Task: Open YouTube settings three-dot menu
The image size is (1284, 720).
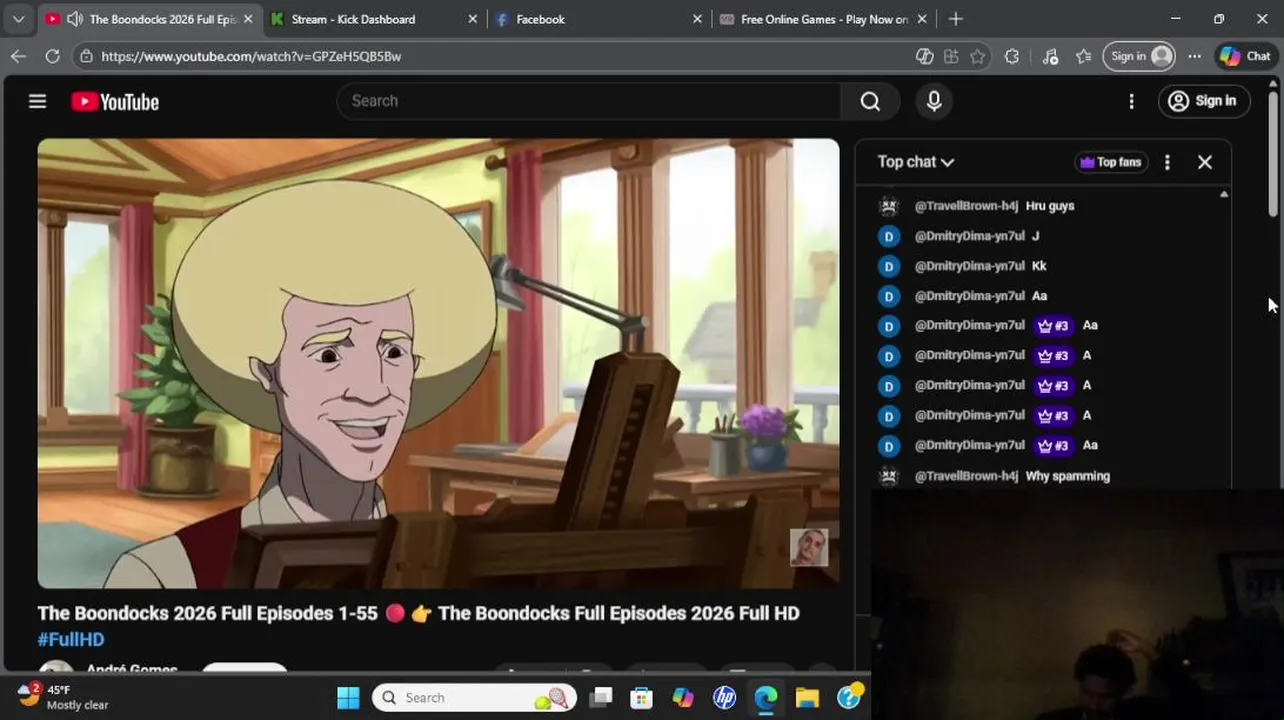Action: [1131, 101]
